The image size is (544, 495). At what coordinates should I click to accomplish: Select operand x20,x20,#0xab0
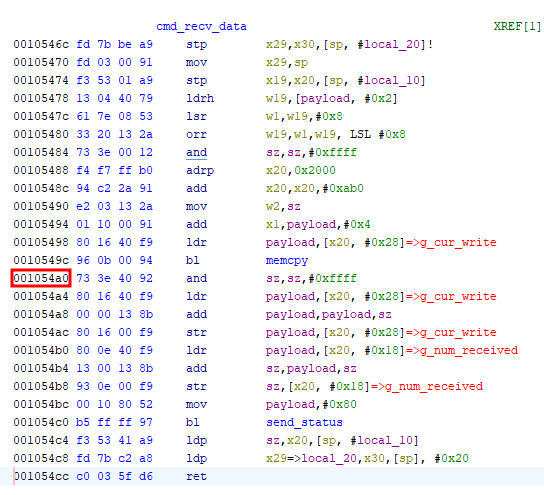[315, 188]
